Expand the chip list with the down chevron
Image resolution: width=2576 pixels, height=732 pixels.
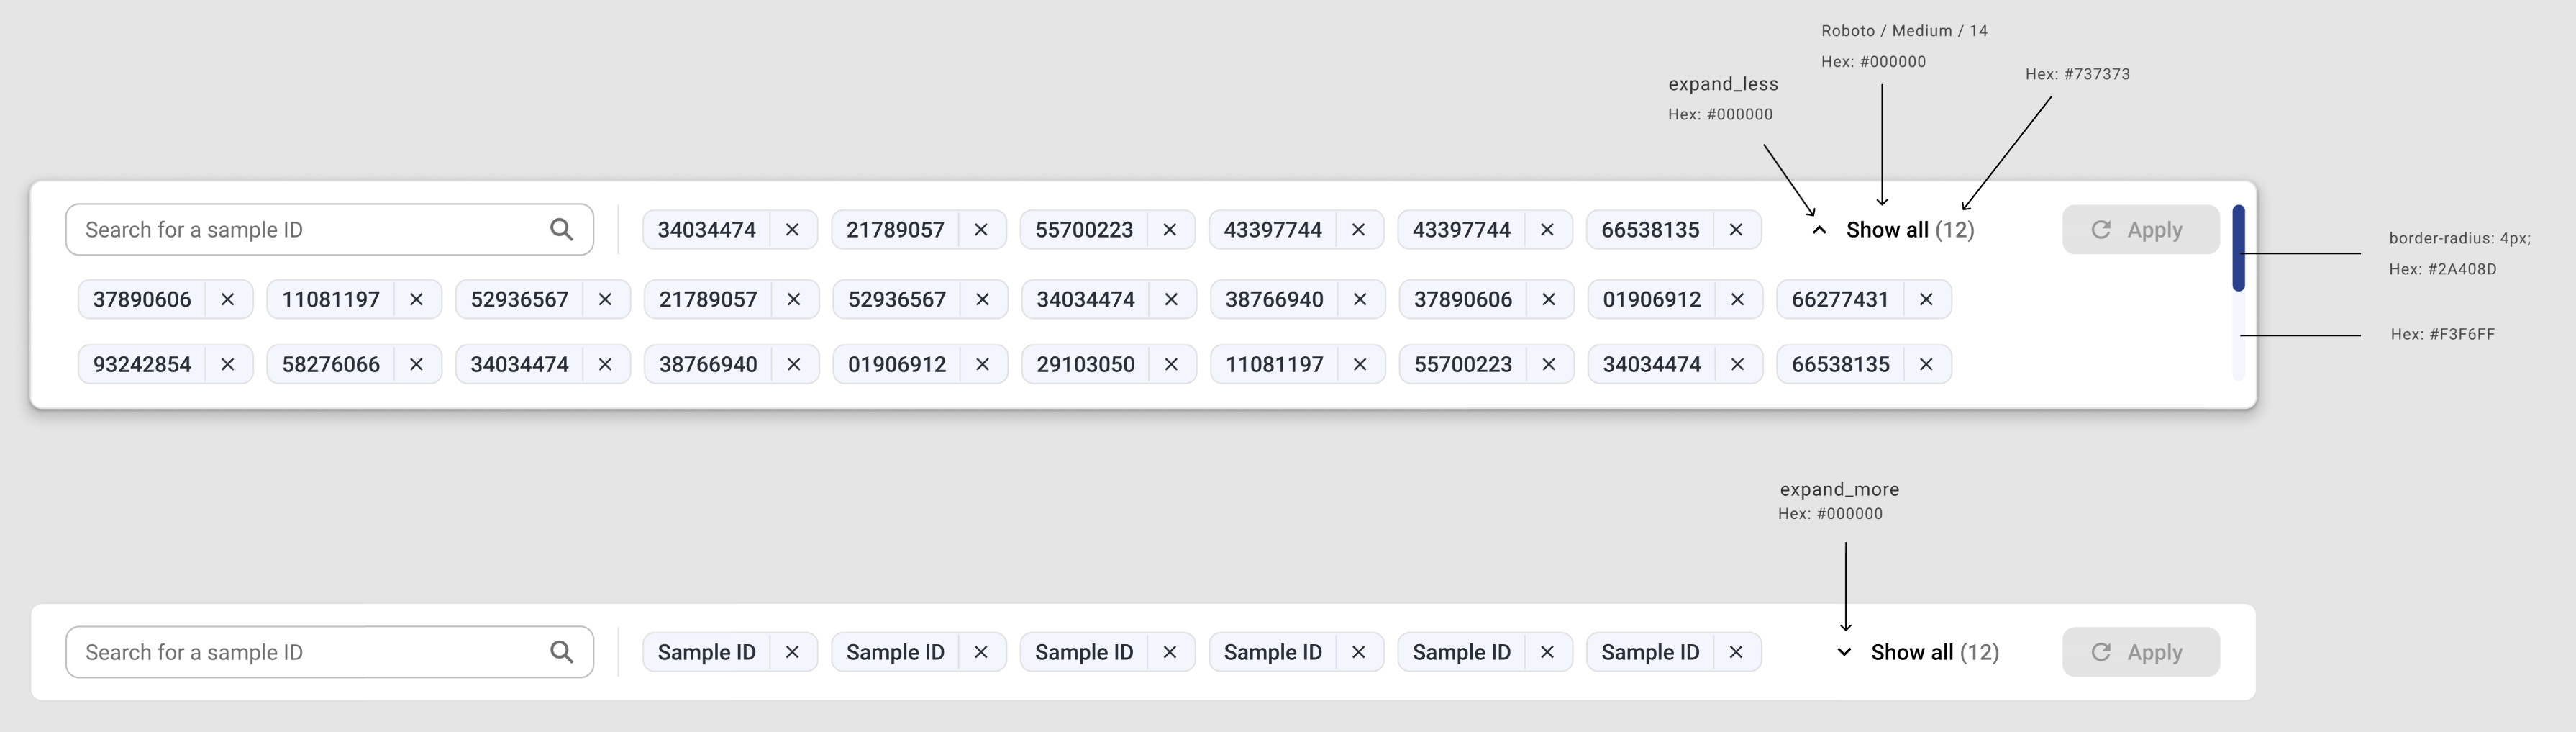1844,652
